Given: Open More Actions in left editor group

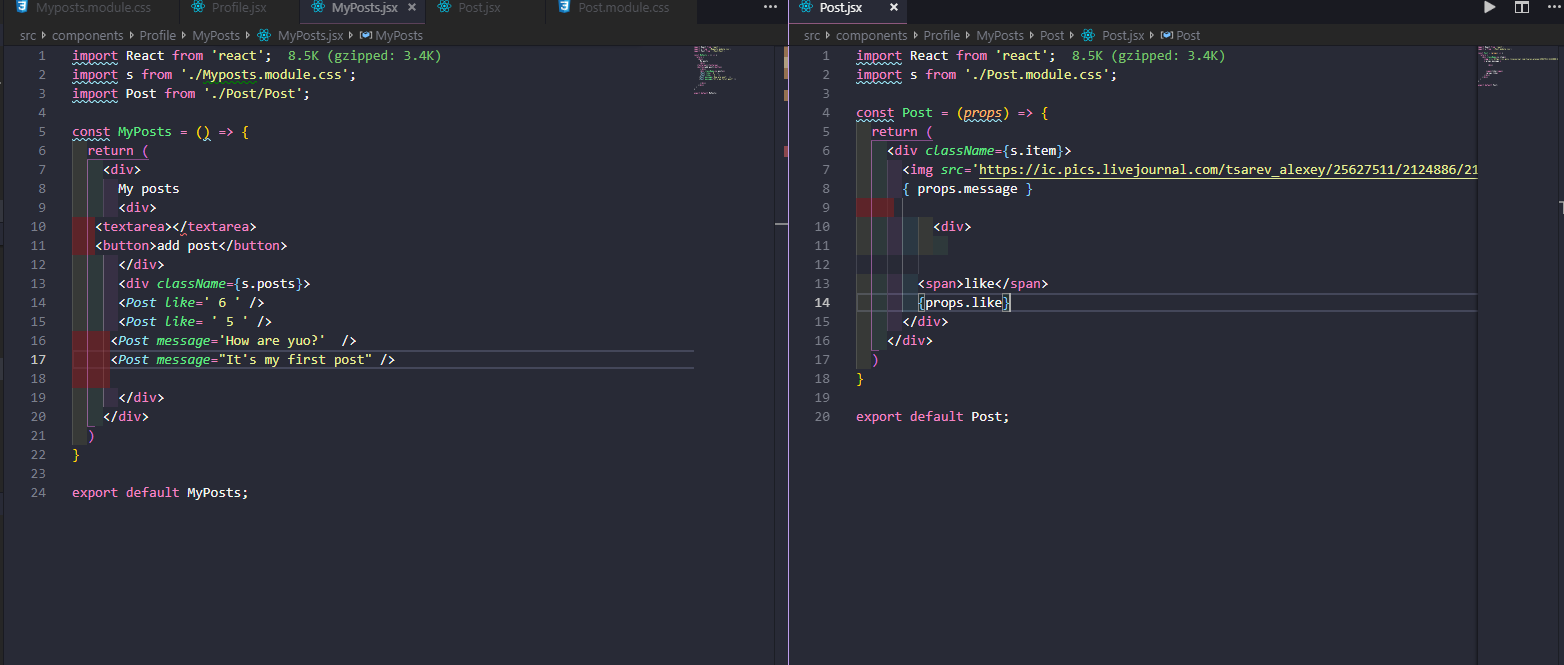Looking at the screenshot, I should tap(770, 7).
